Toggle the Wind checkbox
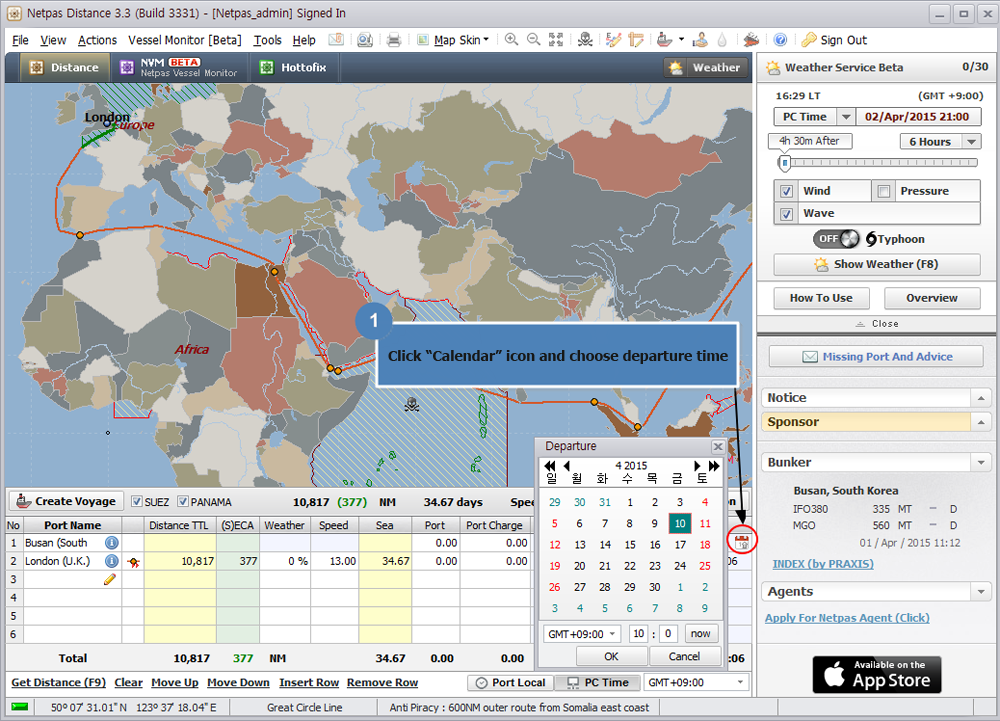This screenshot has width=1000, height=721. tap(786, 191)
